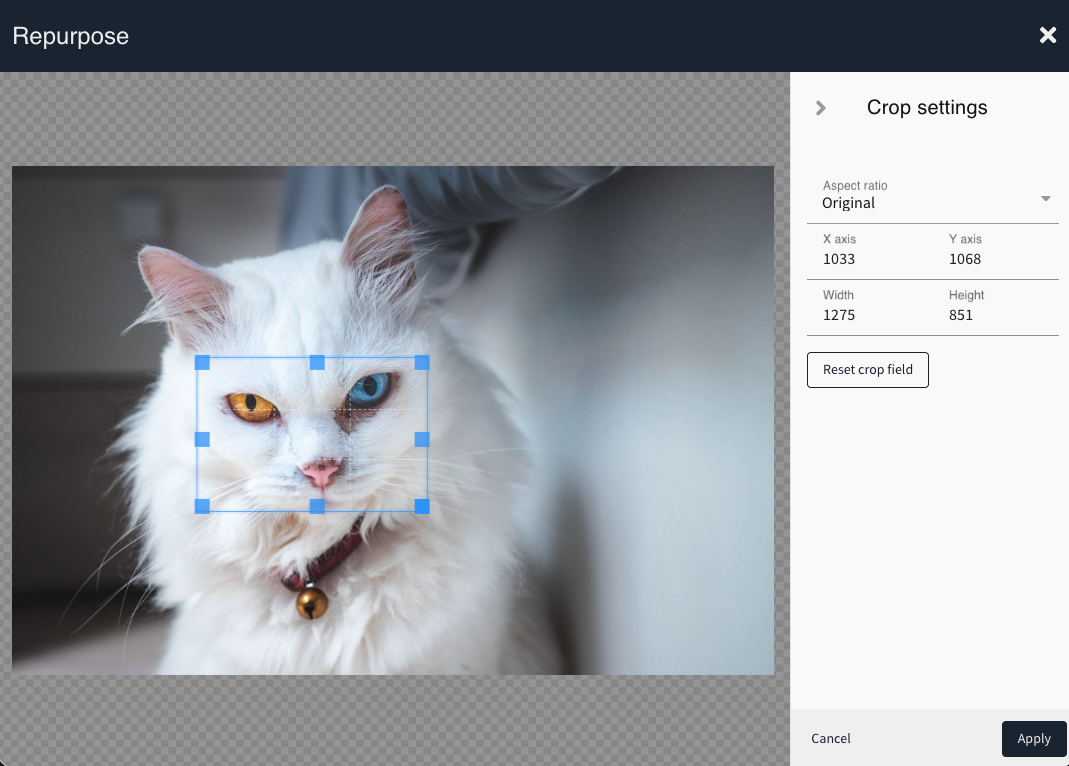Close the Repurpose dialog

click(1047, 36)
